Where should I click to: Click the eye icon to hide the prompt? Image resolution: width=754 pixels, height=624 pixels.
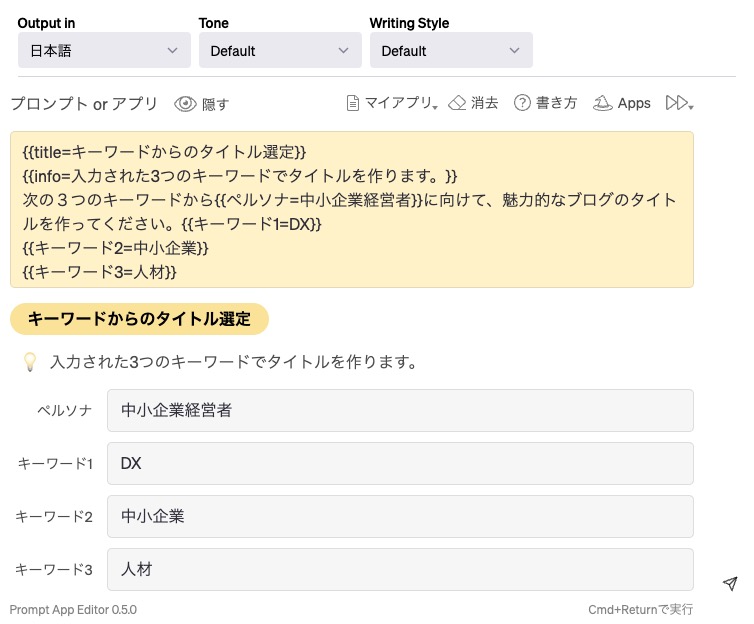pos(185,104)
